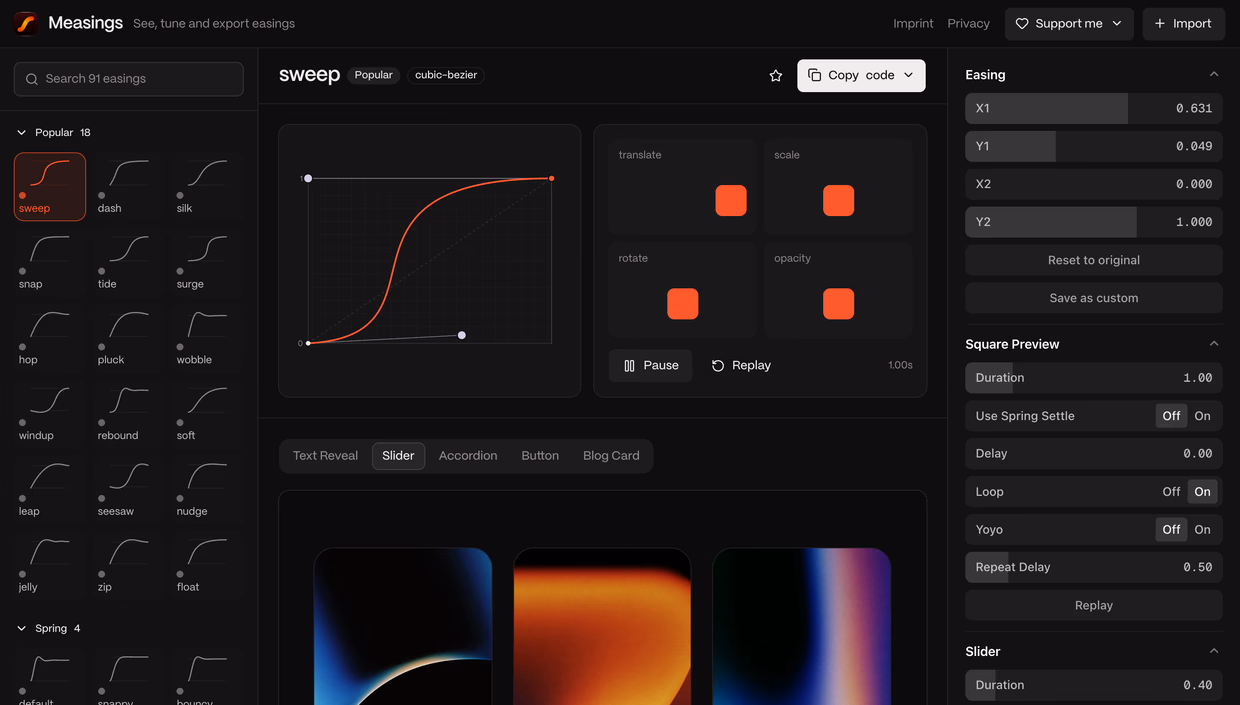Replay animation beside the Pause button
Image resolution: width=1240 pixels, height=705 pixels.
pyautogui.click(x=741, y=365)
